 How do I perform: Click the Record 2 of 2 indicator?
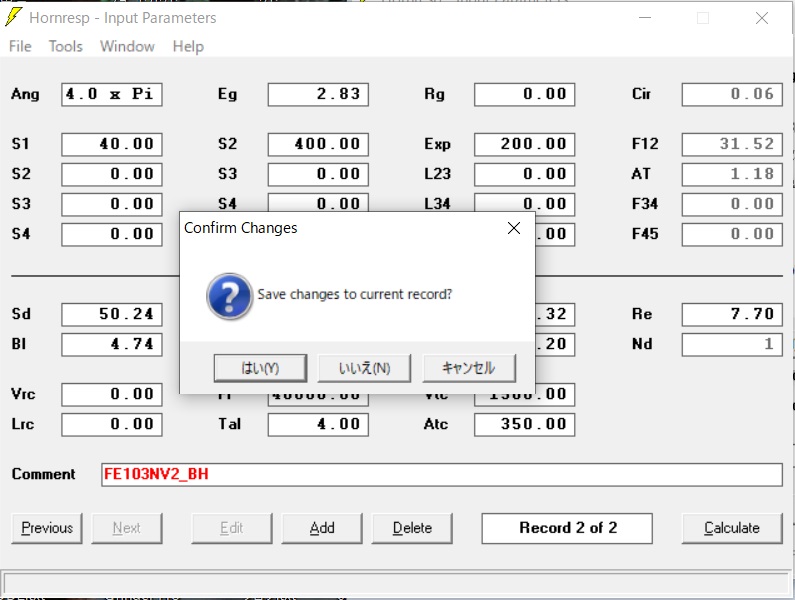pos(567,528)
